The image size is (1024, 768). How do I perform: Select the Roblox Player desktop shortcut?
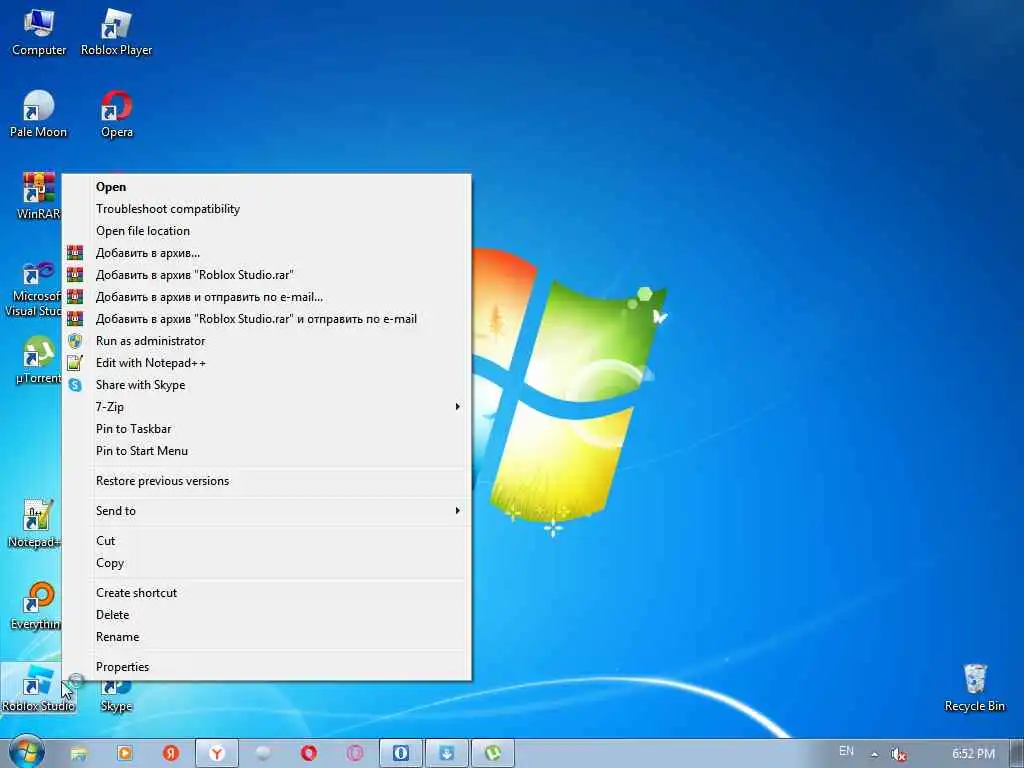(116, 33)
